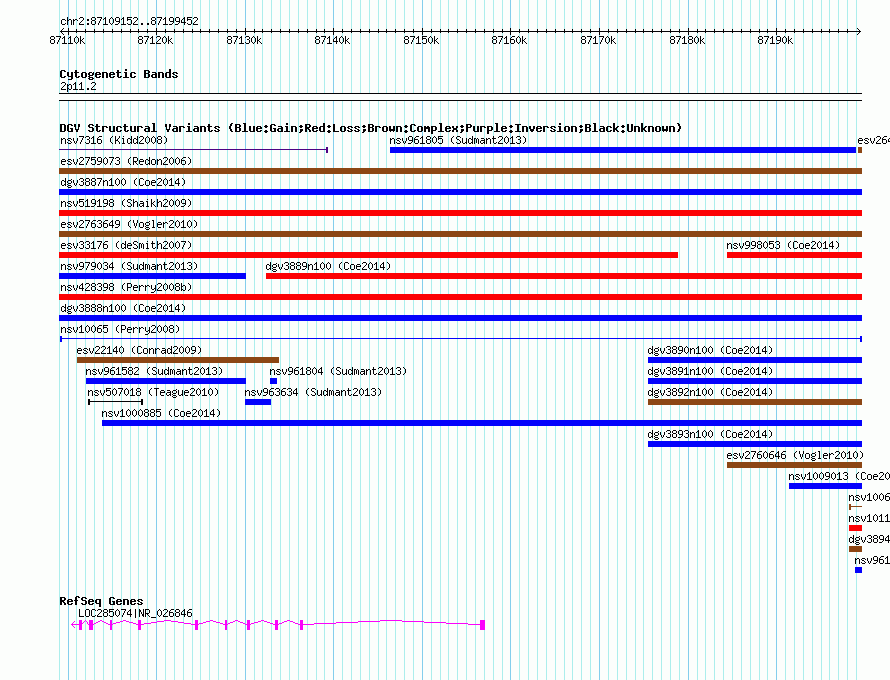Screen dimensions: 890x680
Task: Click the dgv3888n100 (Coe2014) label
Action: [123, 308]
